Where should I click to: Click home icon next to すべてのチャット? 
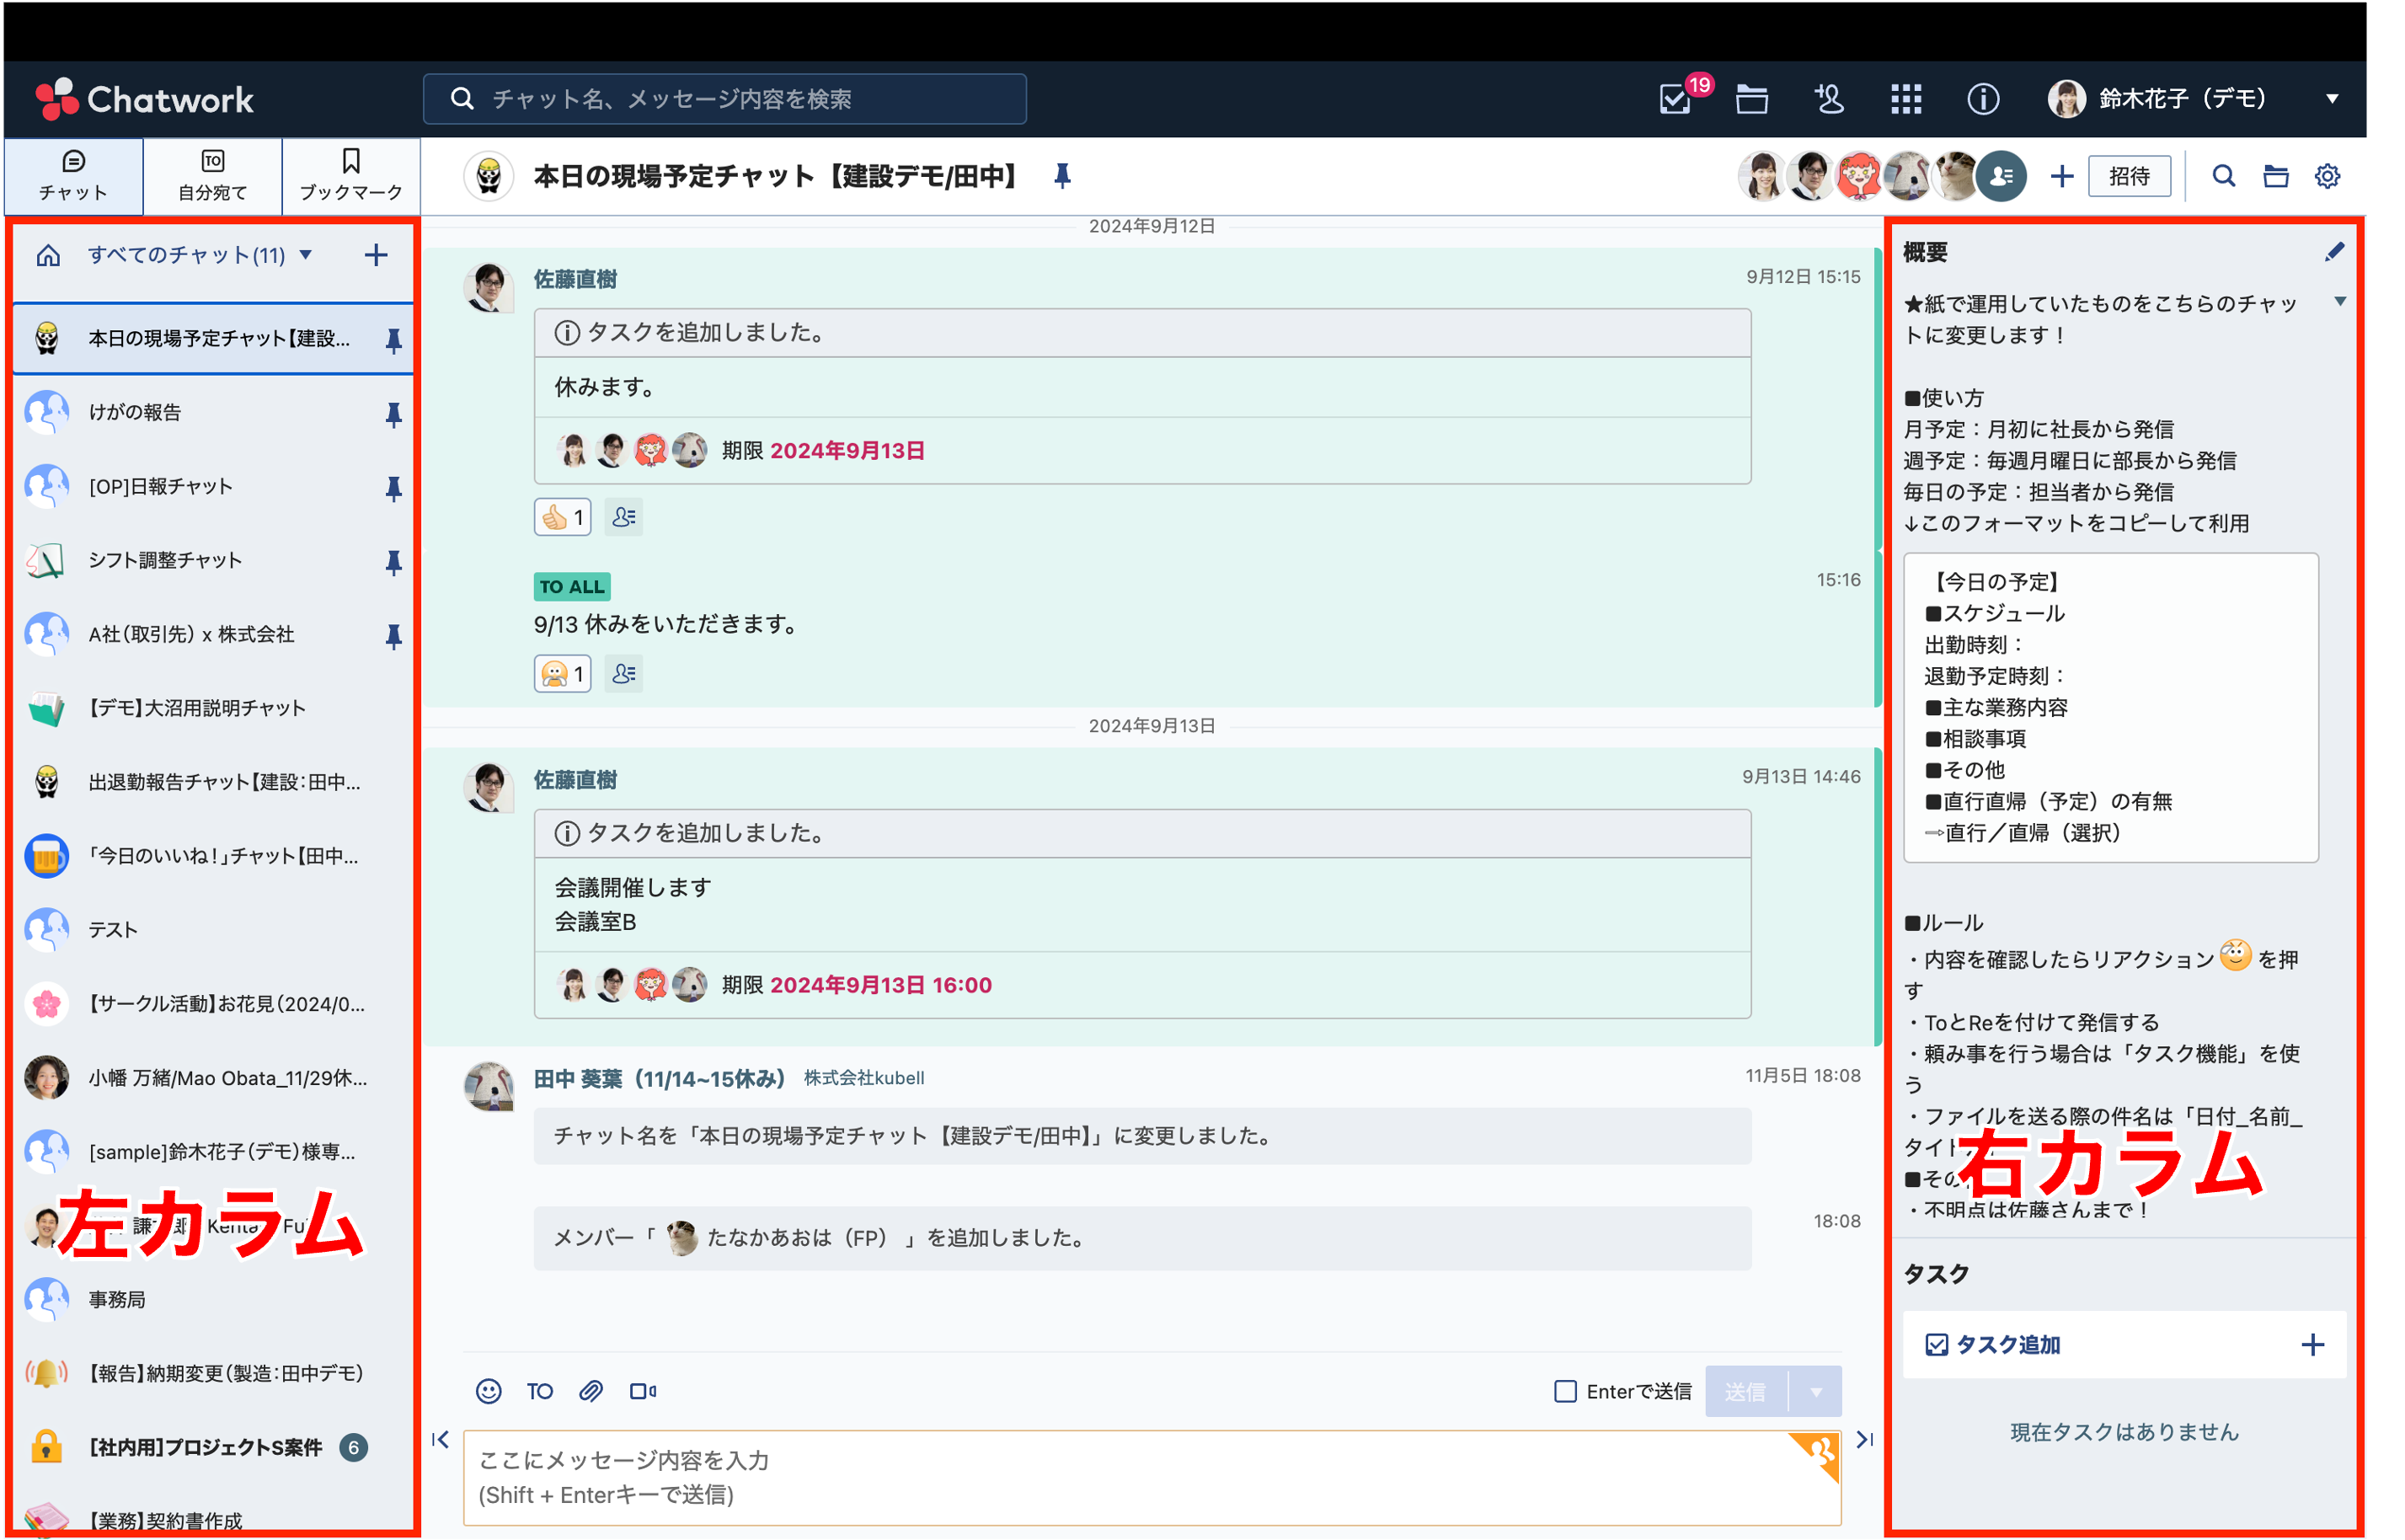(48, 256)
